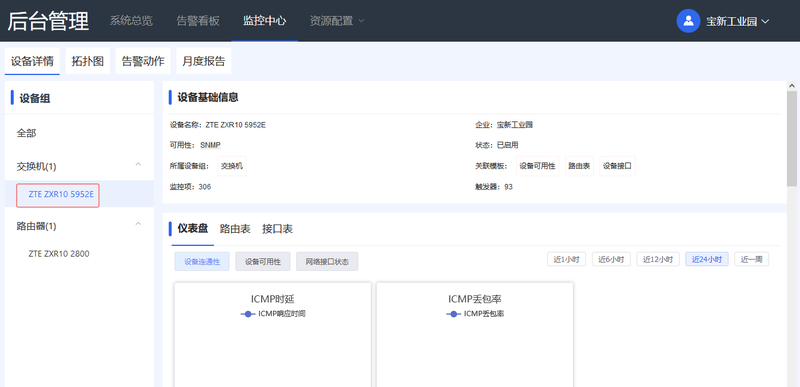This screenshot has height=387, width=800.
Task: Select device ZTE ZXR10 2800 in the tree
Action: pos(59,253)
